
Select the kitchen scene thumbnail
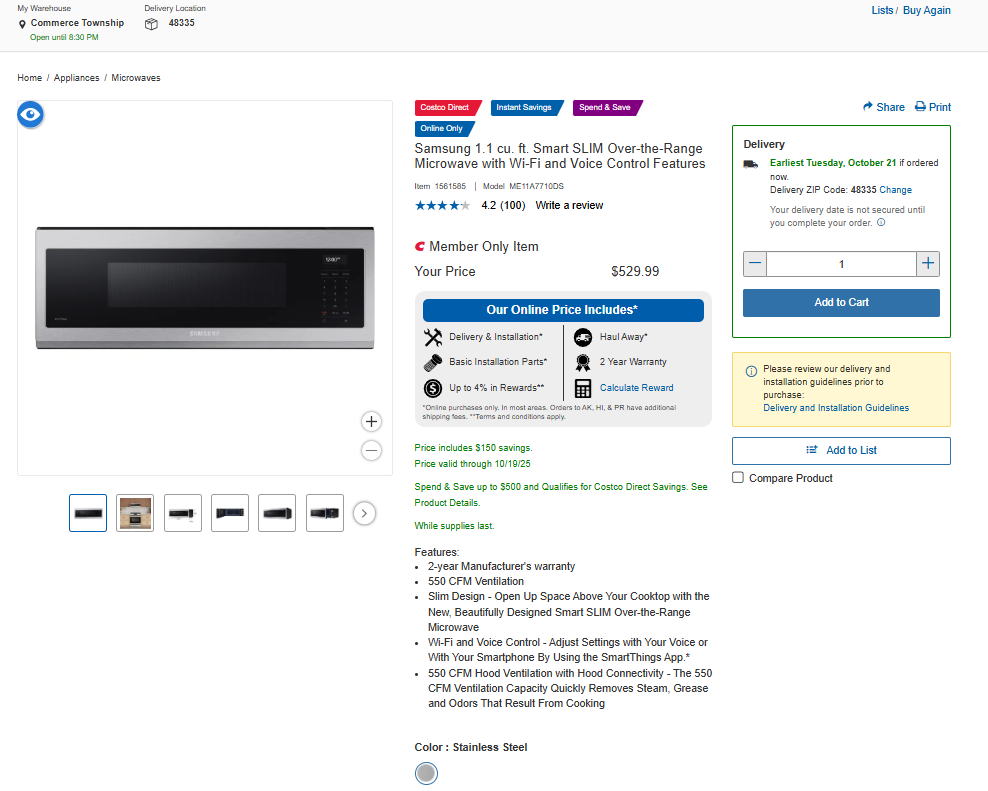click(x=135, y=513)
